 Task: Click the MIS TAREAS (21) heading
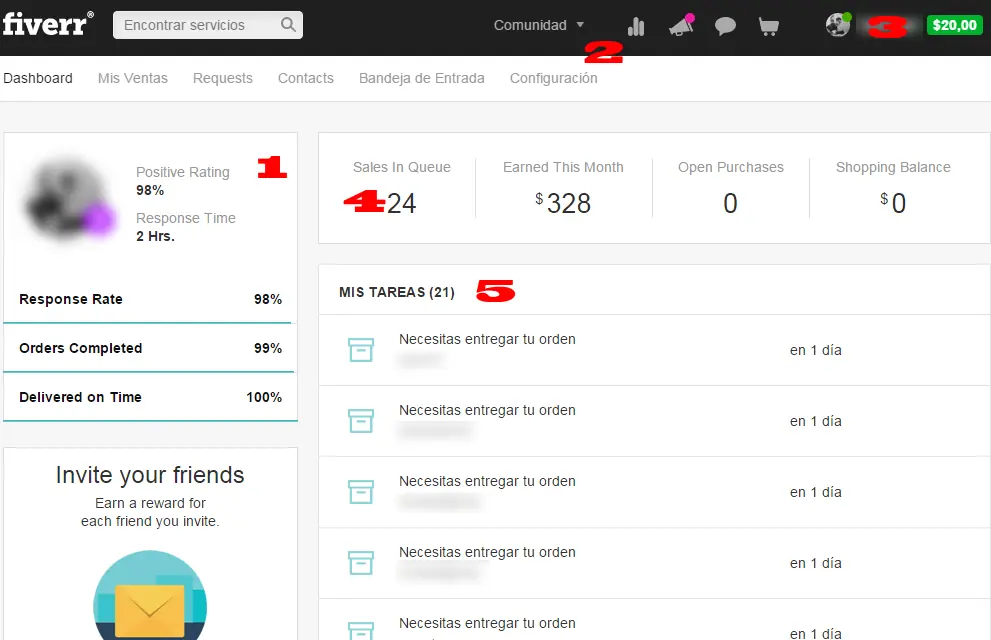[x=397, y=293]
